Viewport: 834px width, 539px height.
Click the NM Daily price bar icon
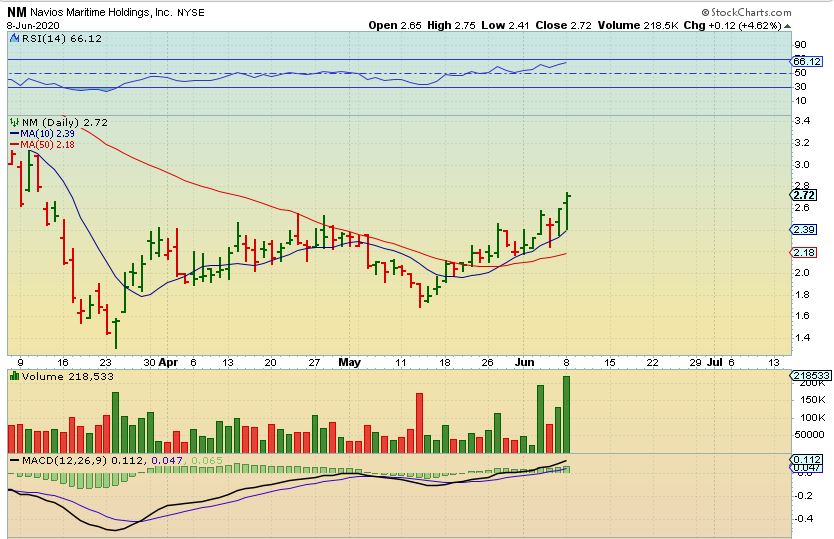click(14, 122)
